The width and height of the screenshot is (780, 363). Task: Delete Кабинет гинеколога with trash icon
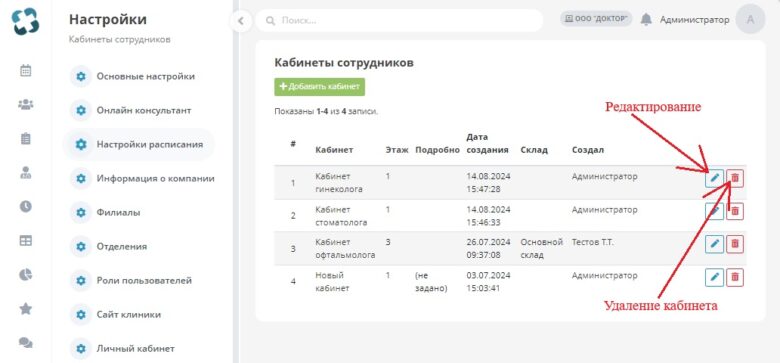[x=735, y=178]
